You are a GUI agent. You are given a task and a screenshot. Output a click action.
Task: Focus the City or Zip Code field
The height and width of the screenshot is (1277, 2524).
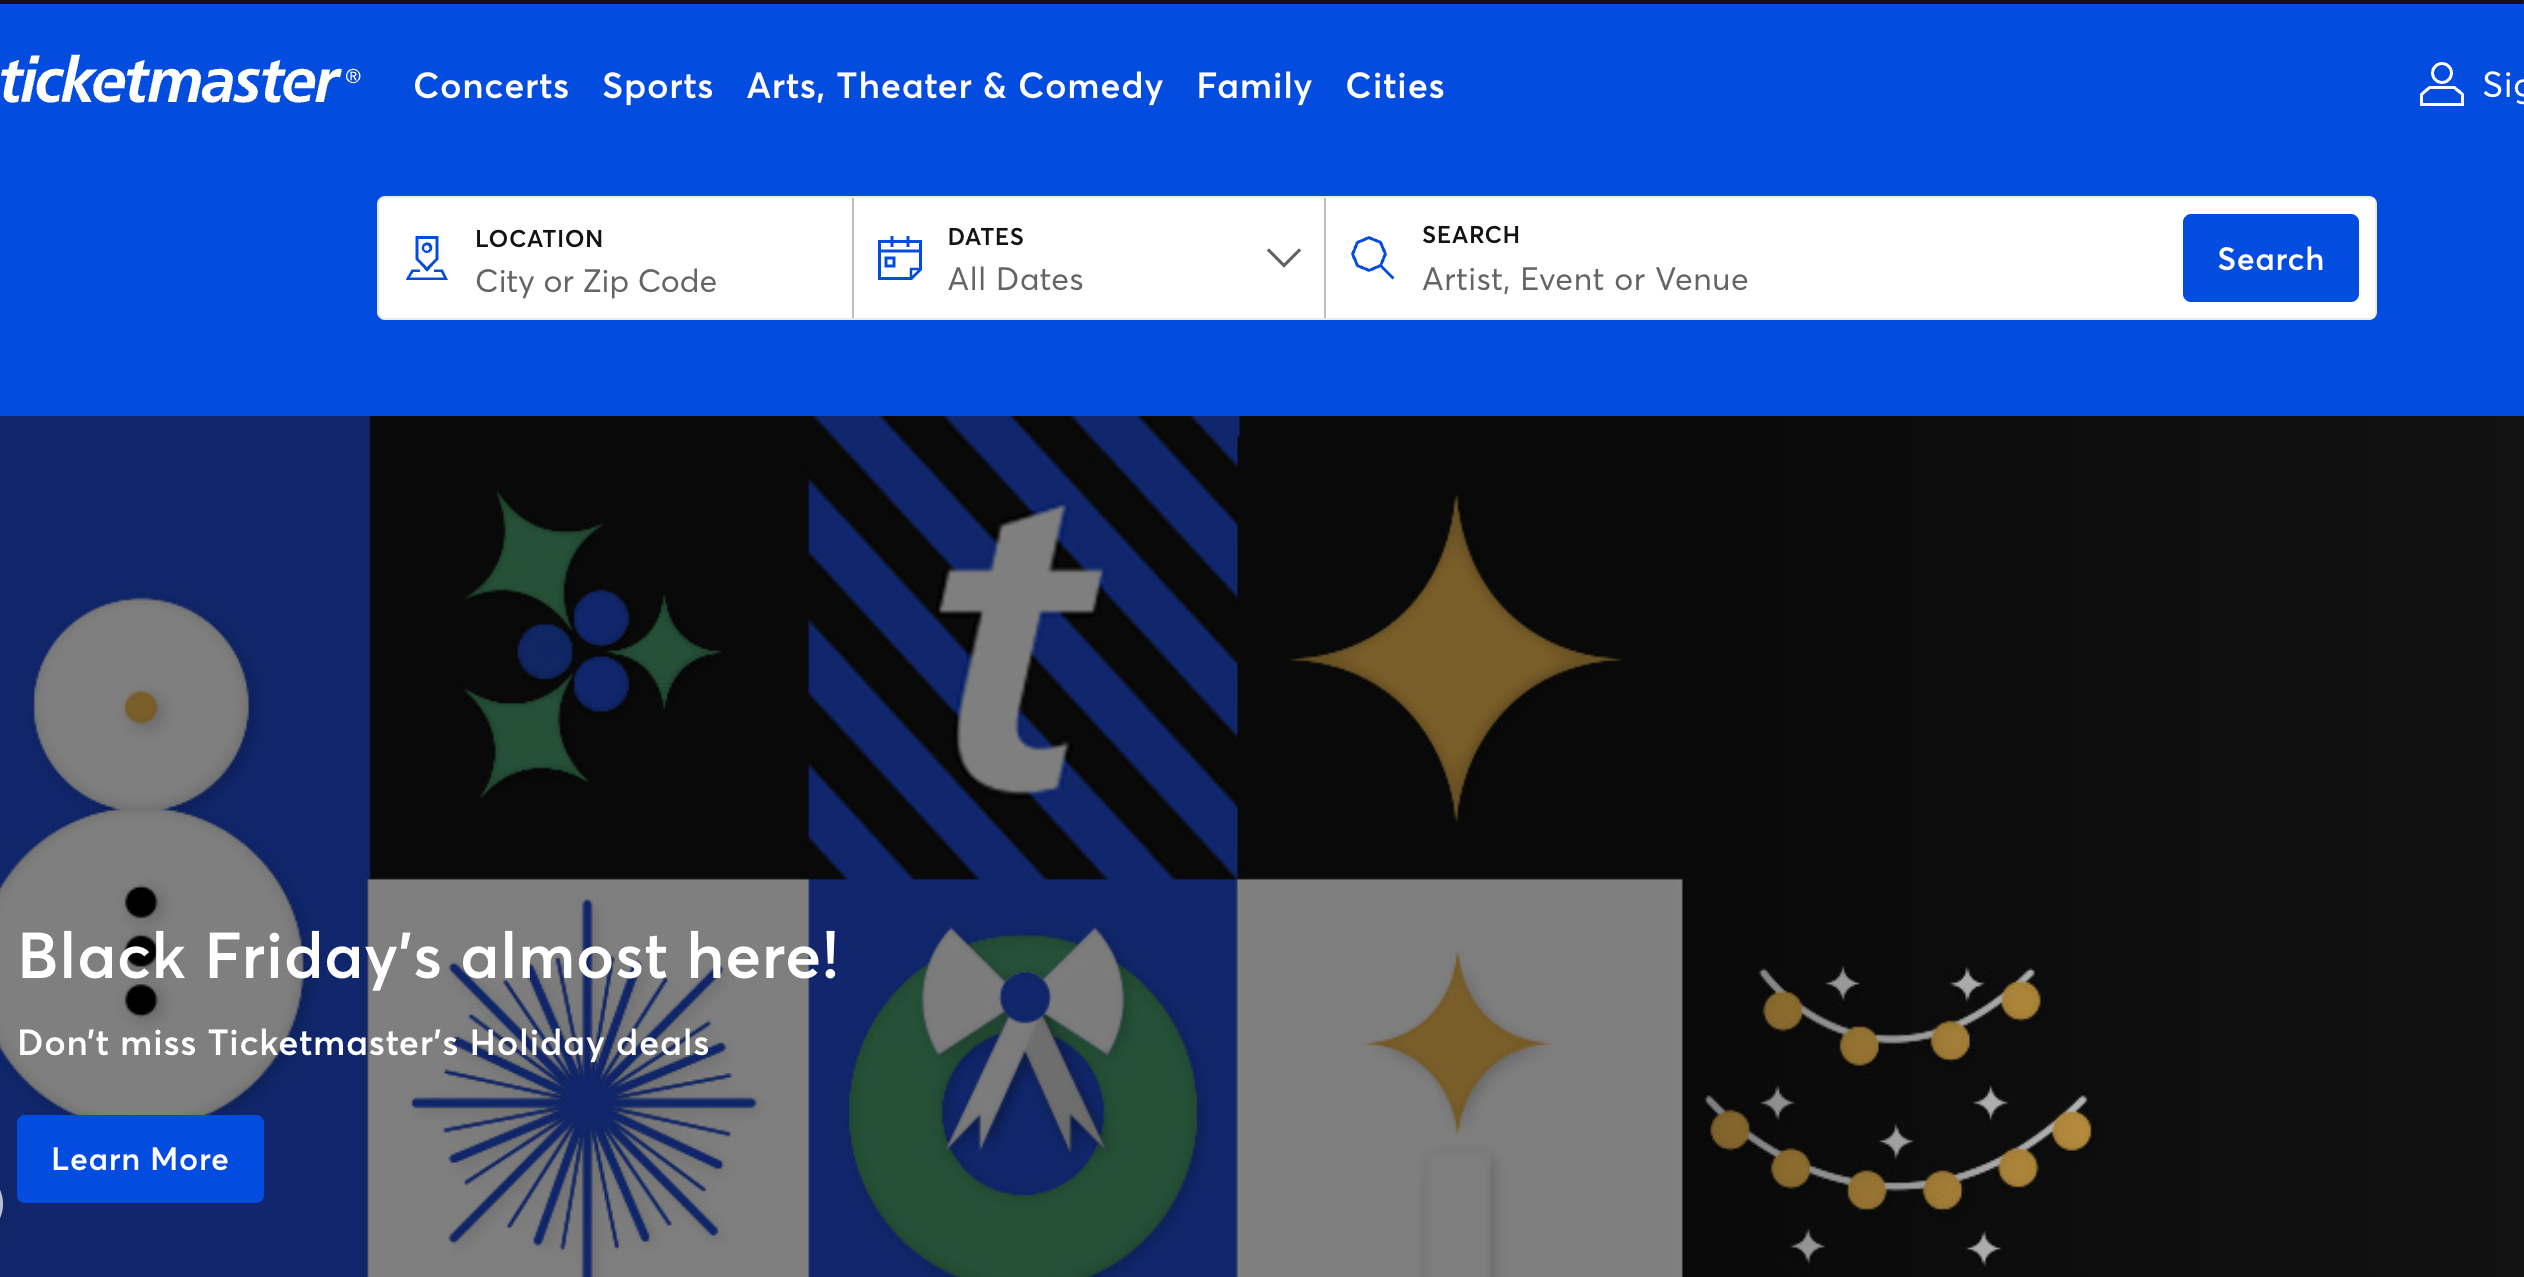[596, 281]
